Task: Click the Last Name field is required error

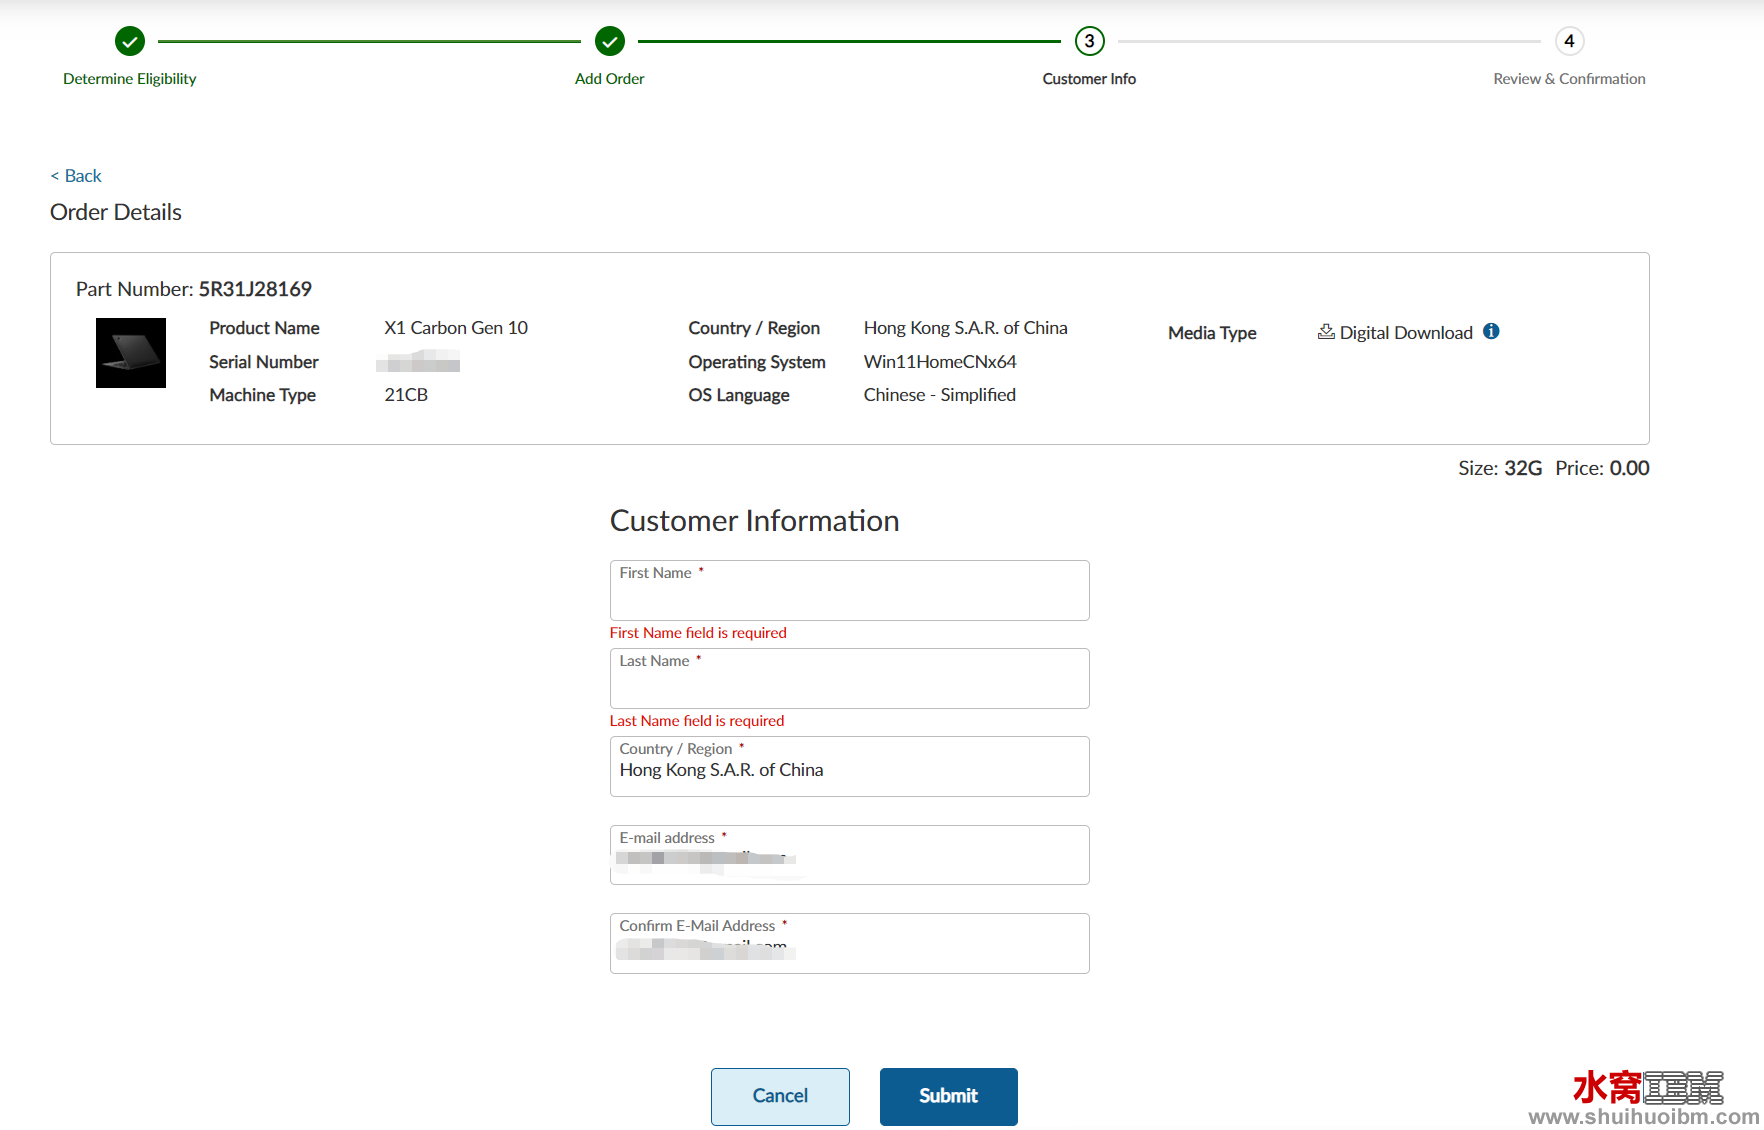Action: click(x=697, y=721)
